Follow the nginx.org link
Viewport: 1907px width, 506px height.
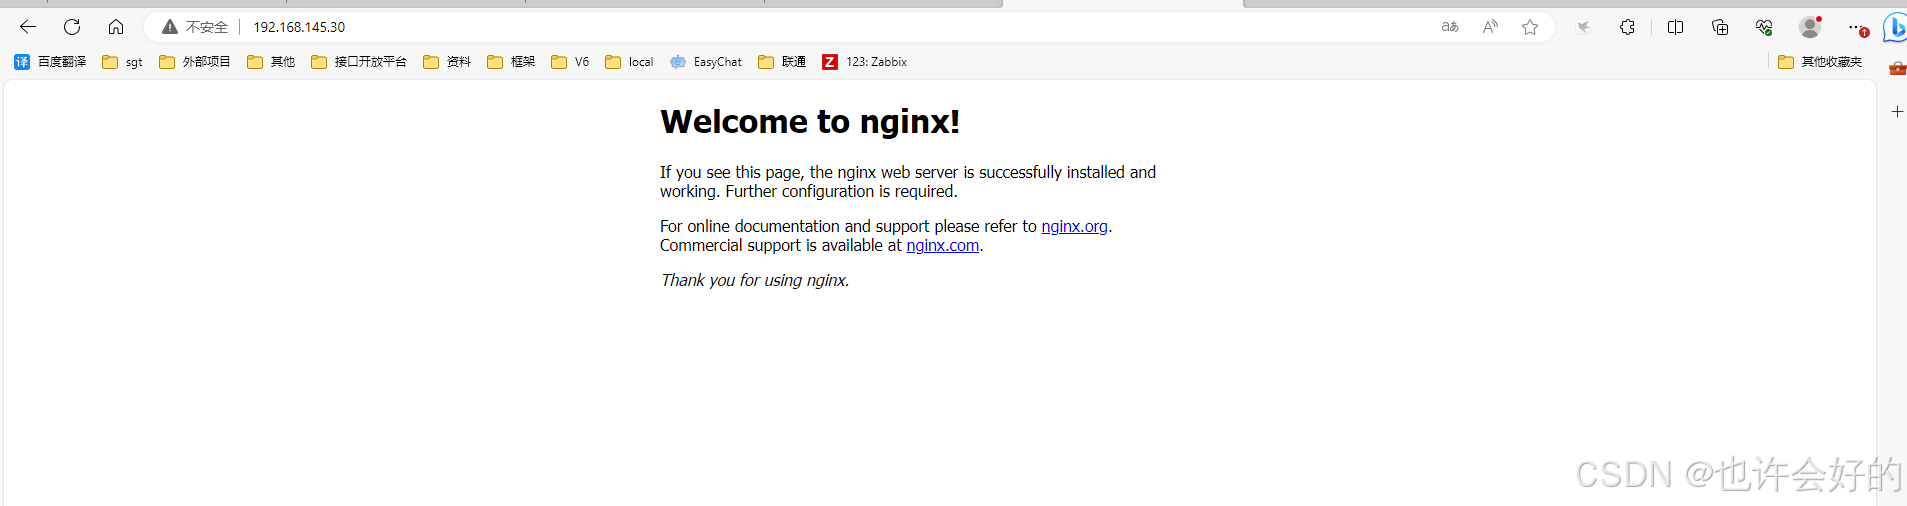click(x=1074, y=226)
